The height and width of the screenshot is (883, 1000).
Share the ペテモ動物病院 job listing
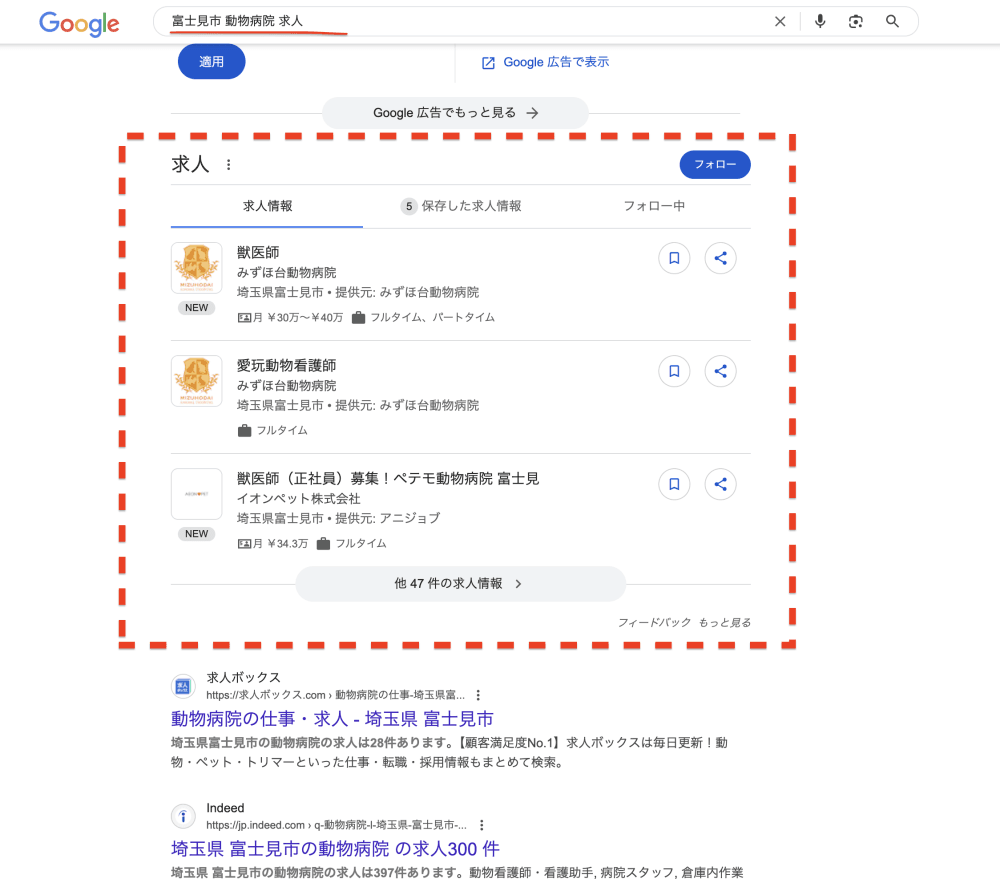coord(720,484)
